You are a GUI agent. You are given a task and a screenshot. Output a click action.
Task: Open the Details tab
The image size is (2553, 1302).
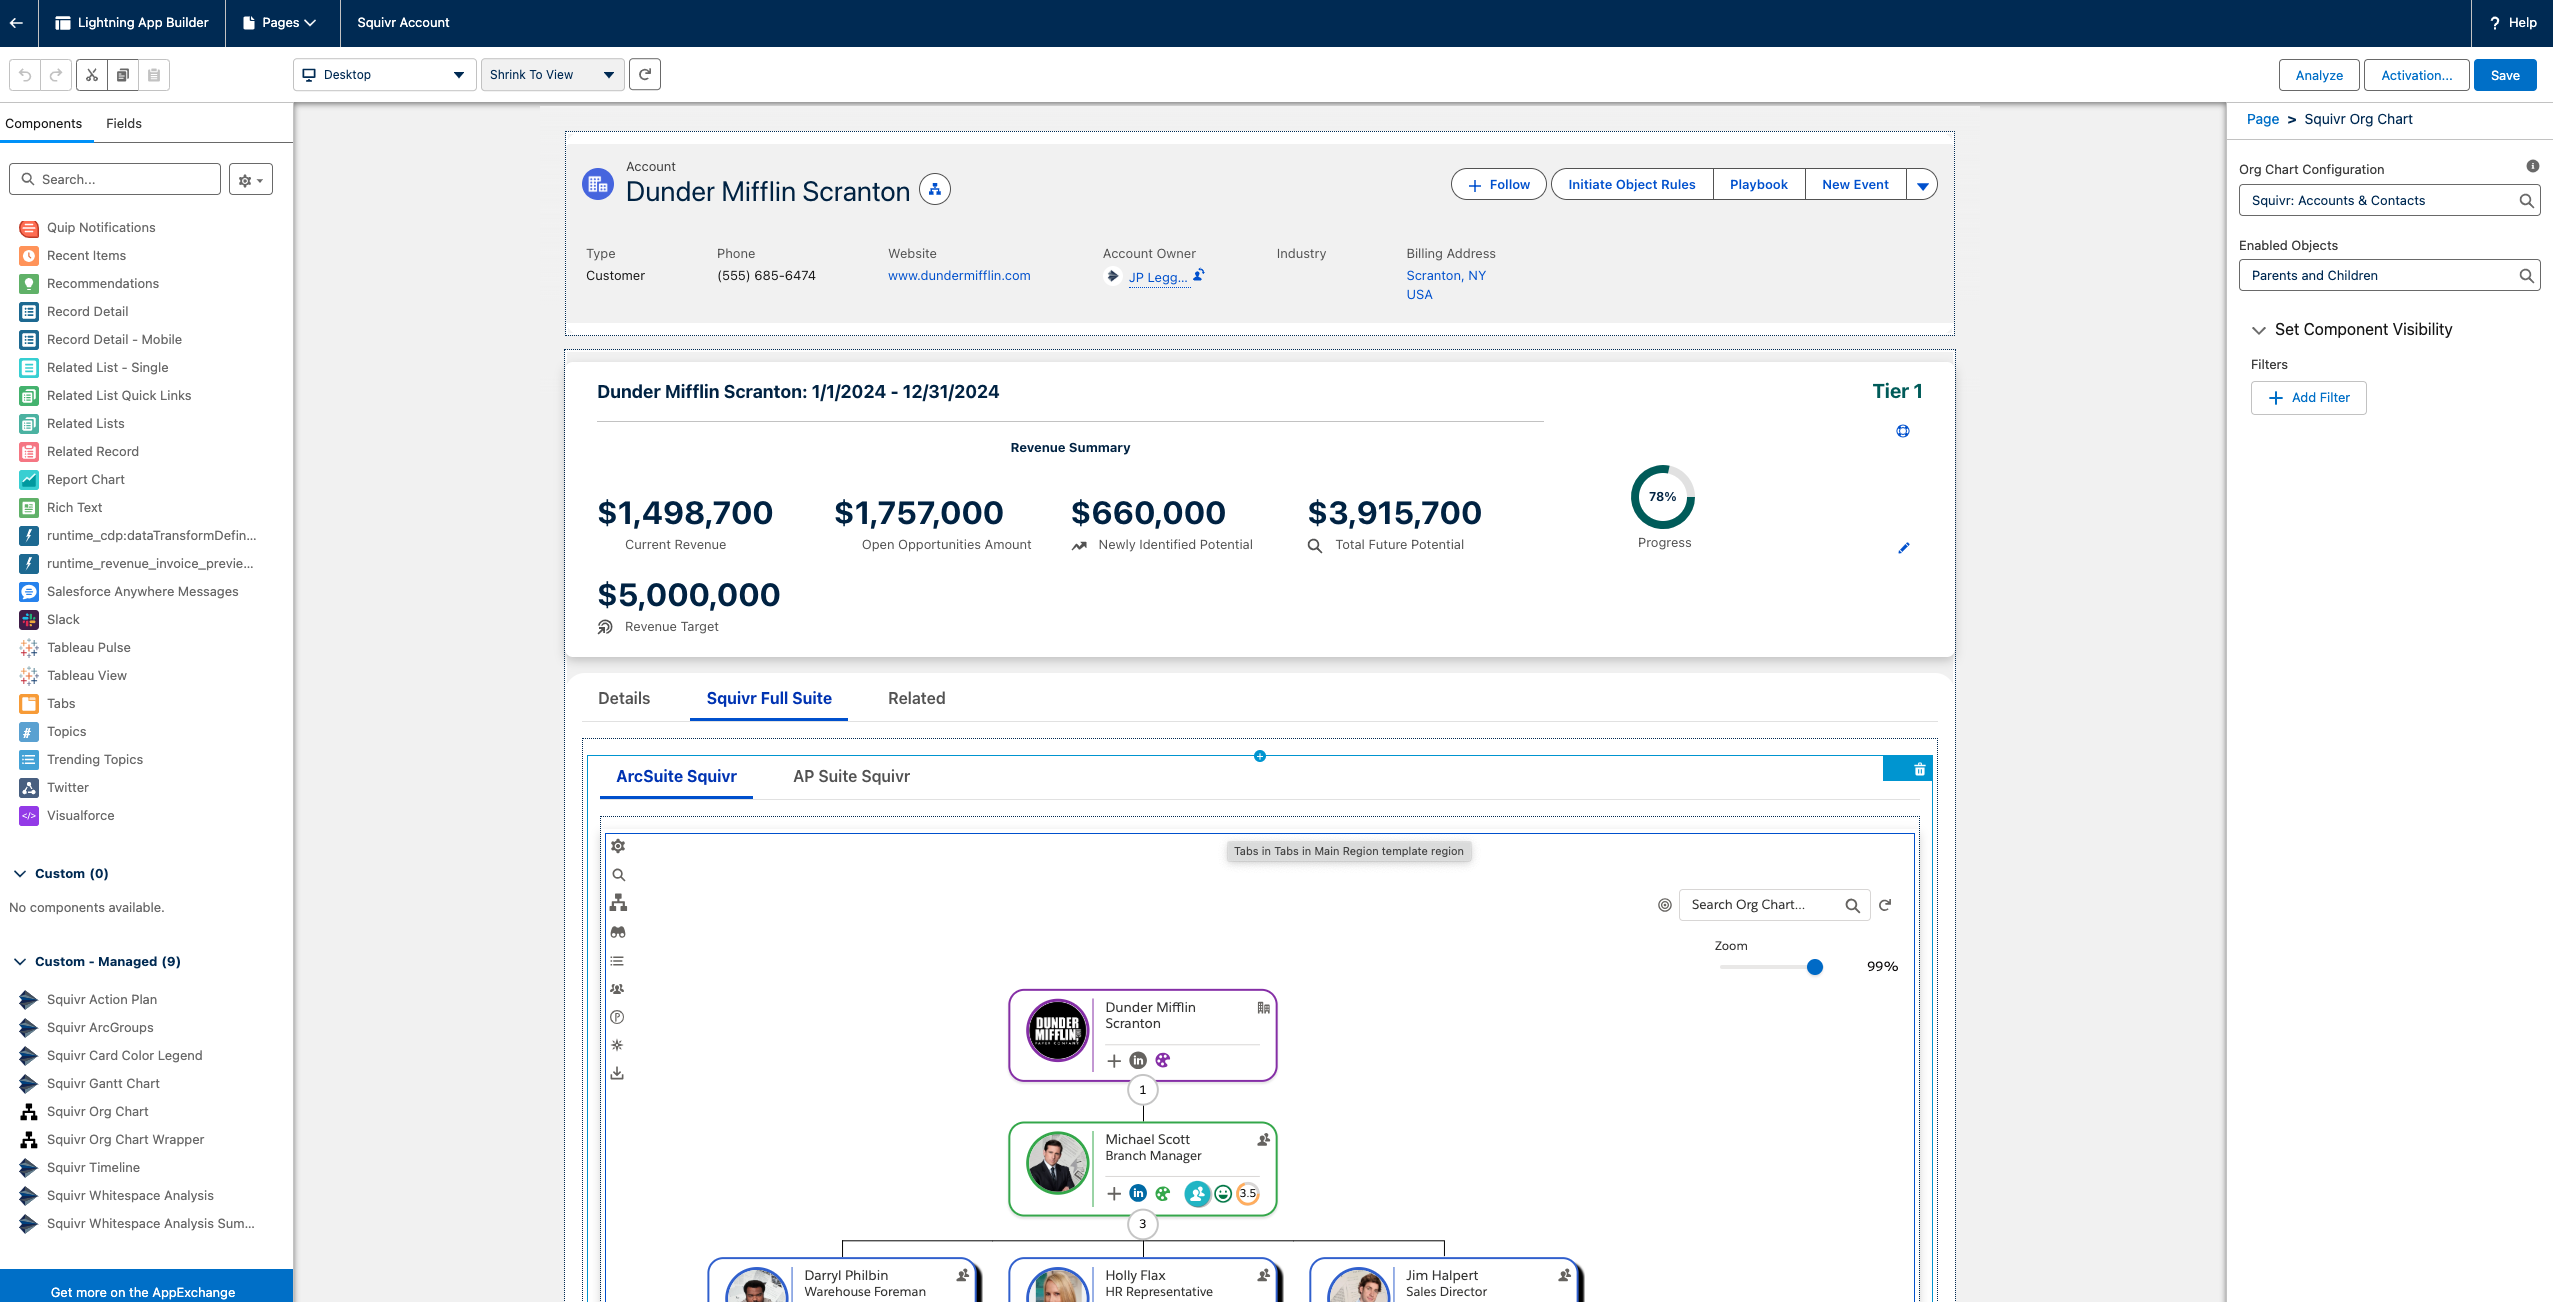624,699
